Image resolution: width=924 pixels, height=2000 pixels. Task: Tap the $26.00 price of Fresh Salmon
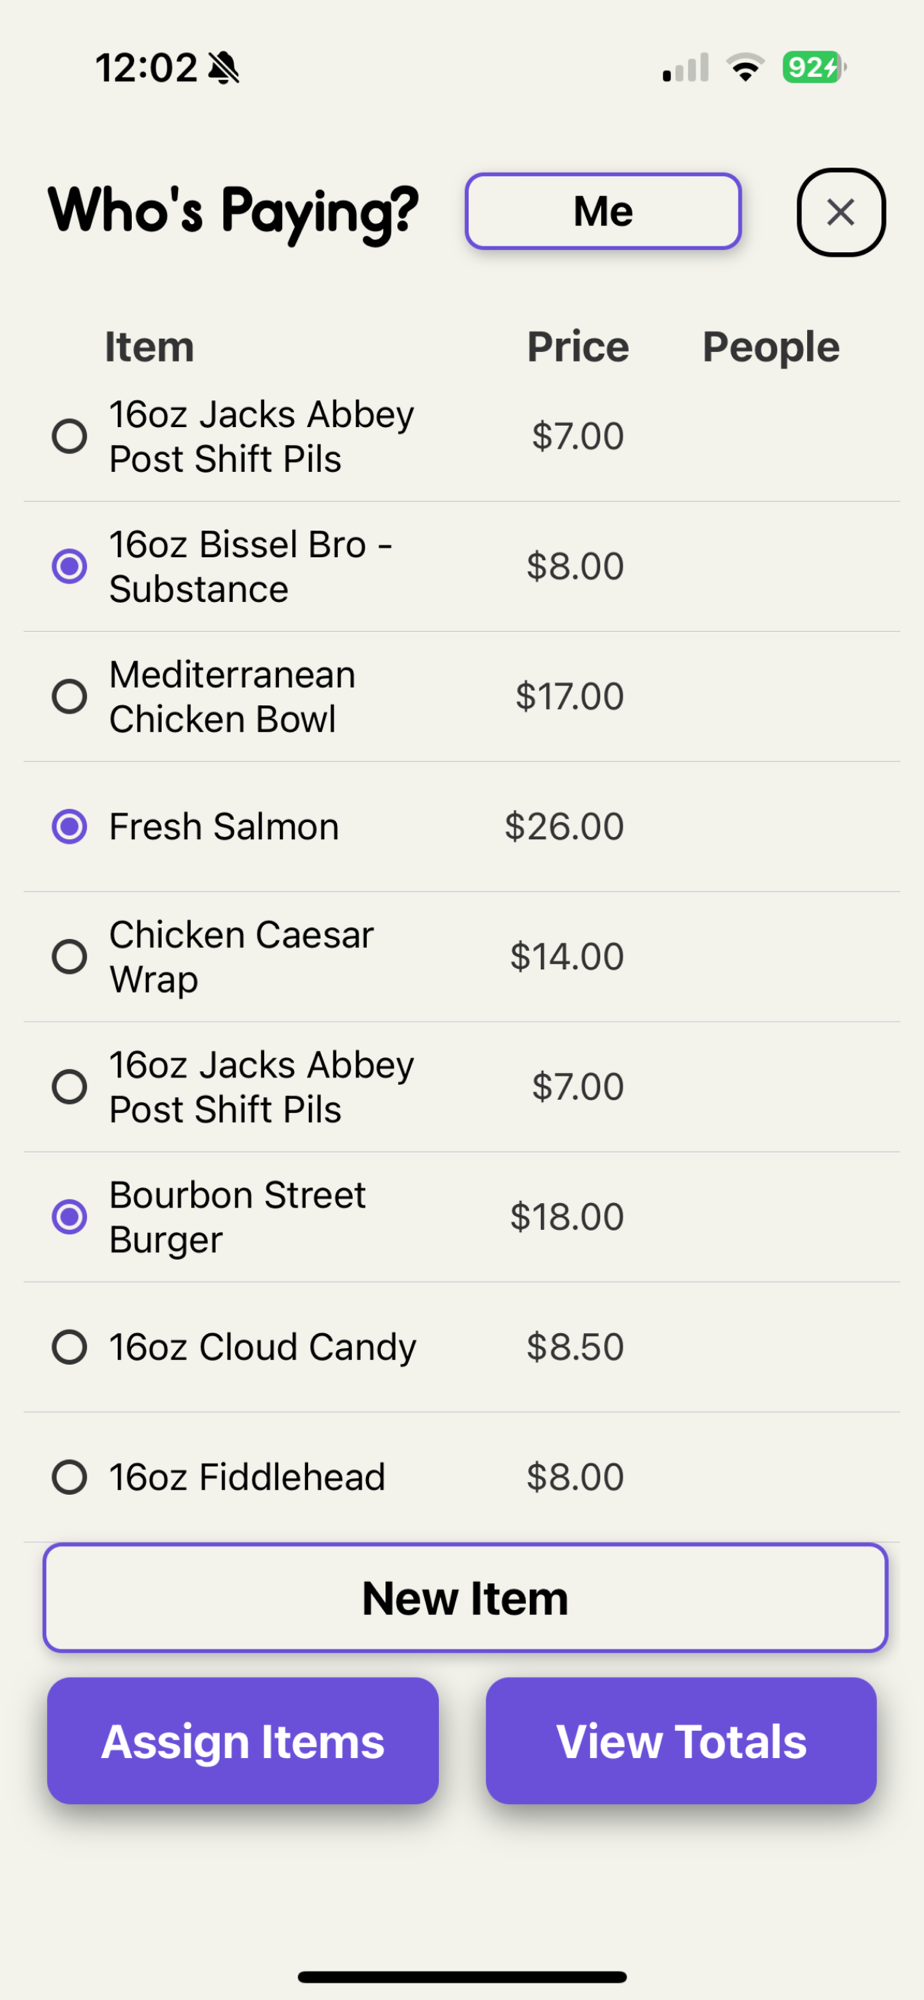564,827
